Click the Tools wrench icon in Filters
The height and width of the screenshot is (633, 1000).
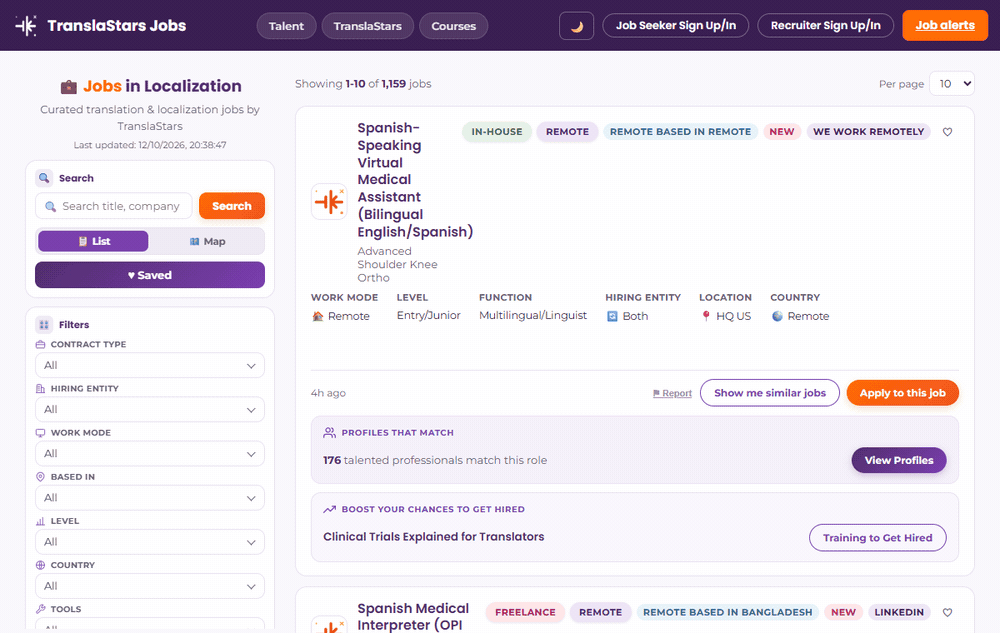click(x=40, y=609)
